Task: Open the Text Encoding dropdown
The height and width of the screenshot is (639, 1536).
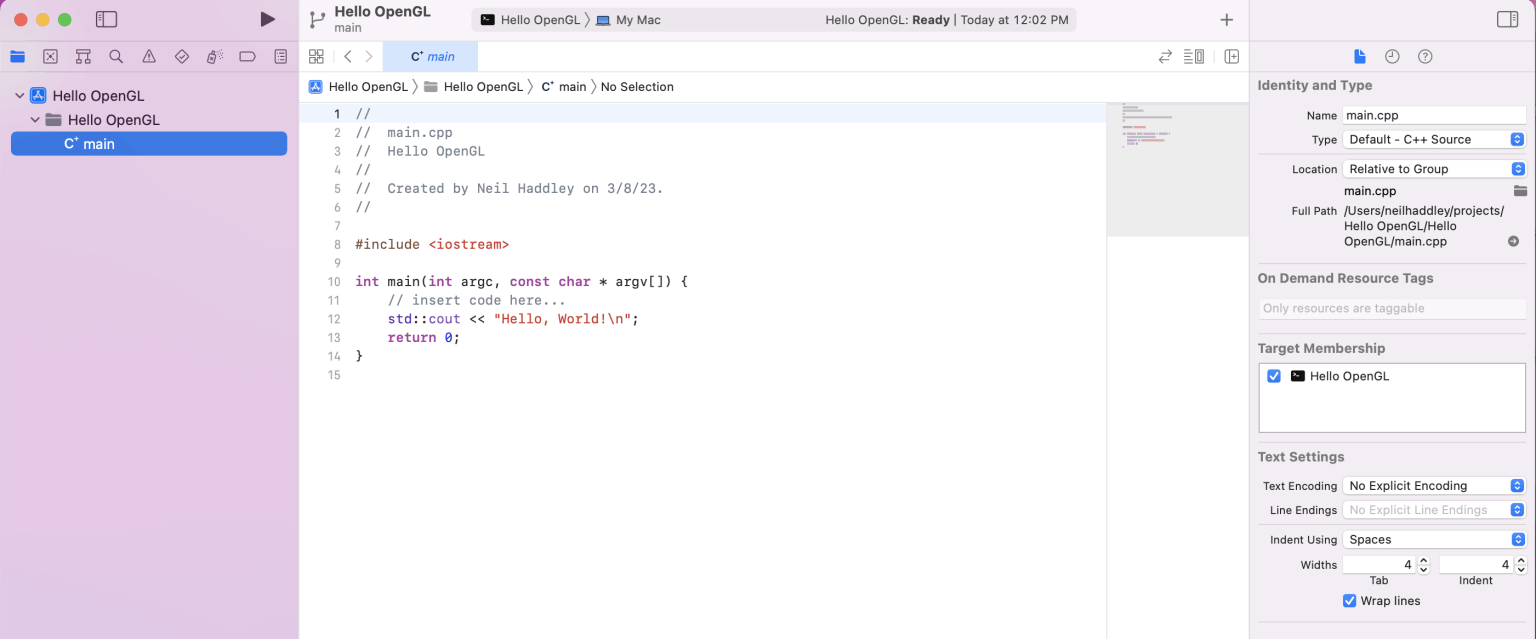Action: point(1434,486)
